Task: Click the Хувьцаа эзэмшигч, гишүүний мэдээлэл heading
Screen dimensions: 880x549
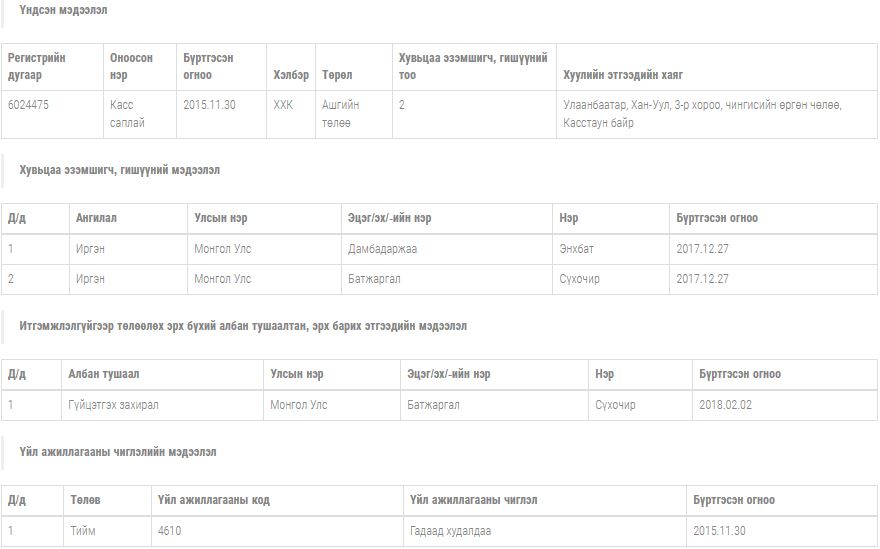Action: tap(119, 170)
